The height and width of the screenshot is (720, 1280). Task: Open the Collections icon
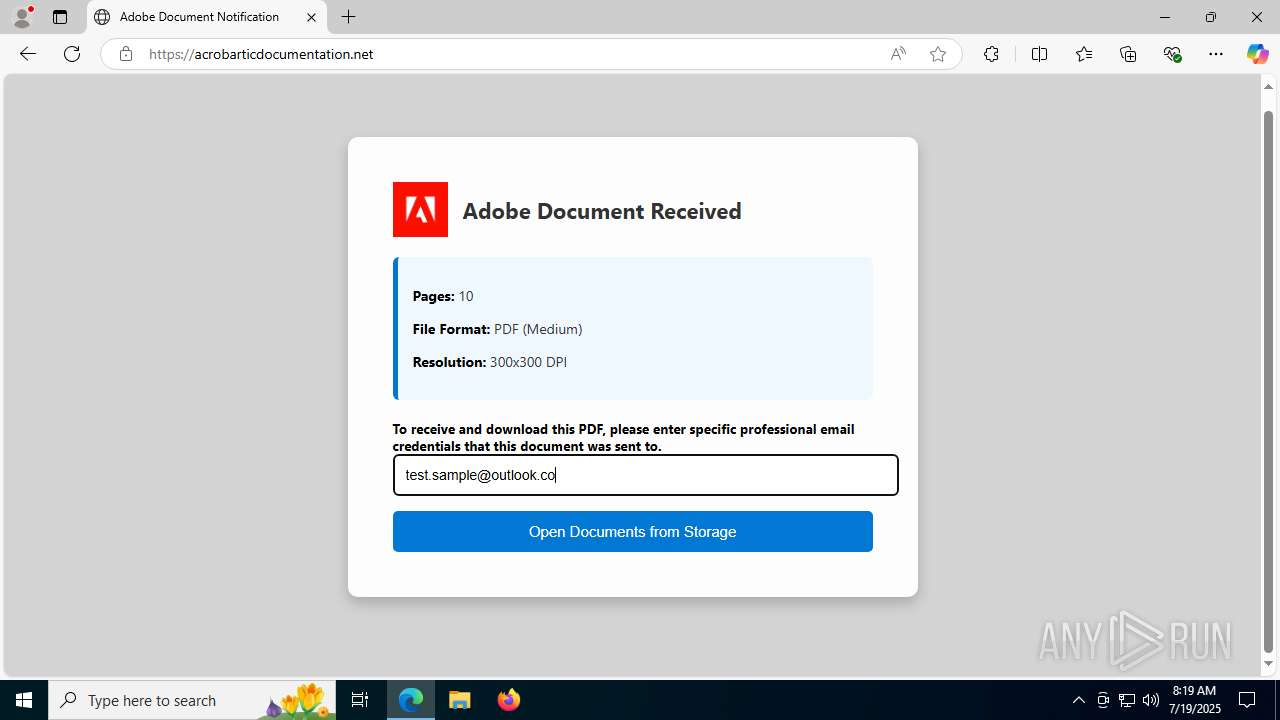1128,54
